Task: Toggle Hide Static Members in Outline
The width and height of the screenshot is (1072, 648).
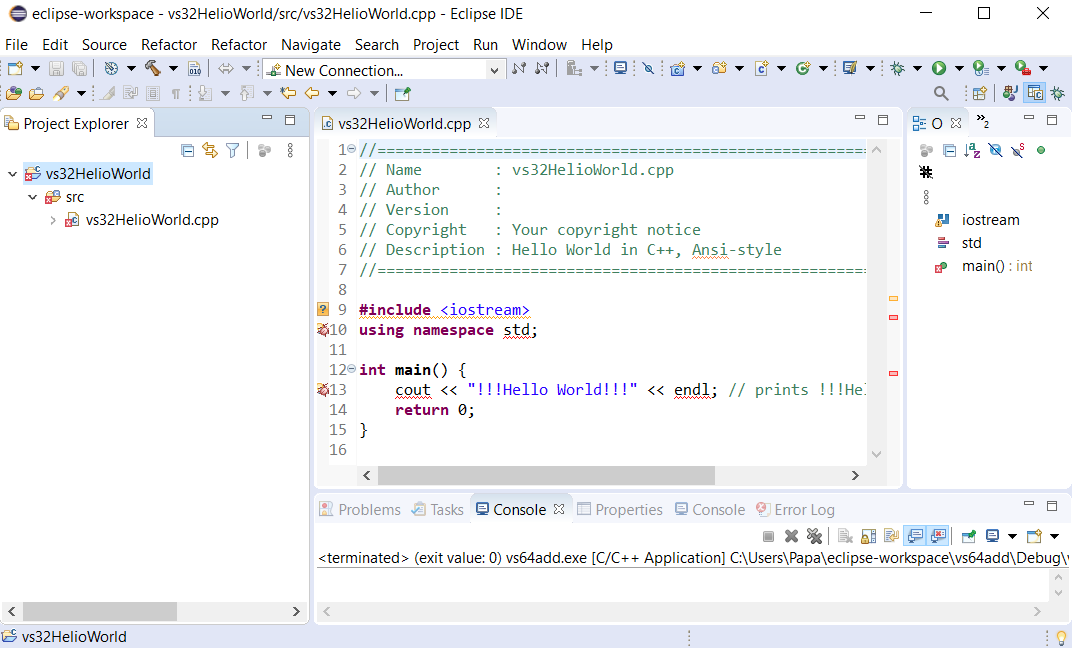Action: tap(1018, 150)
